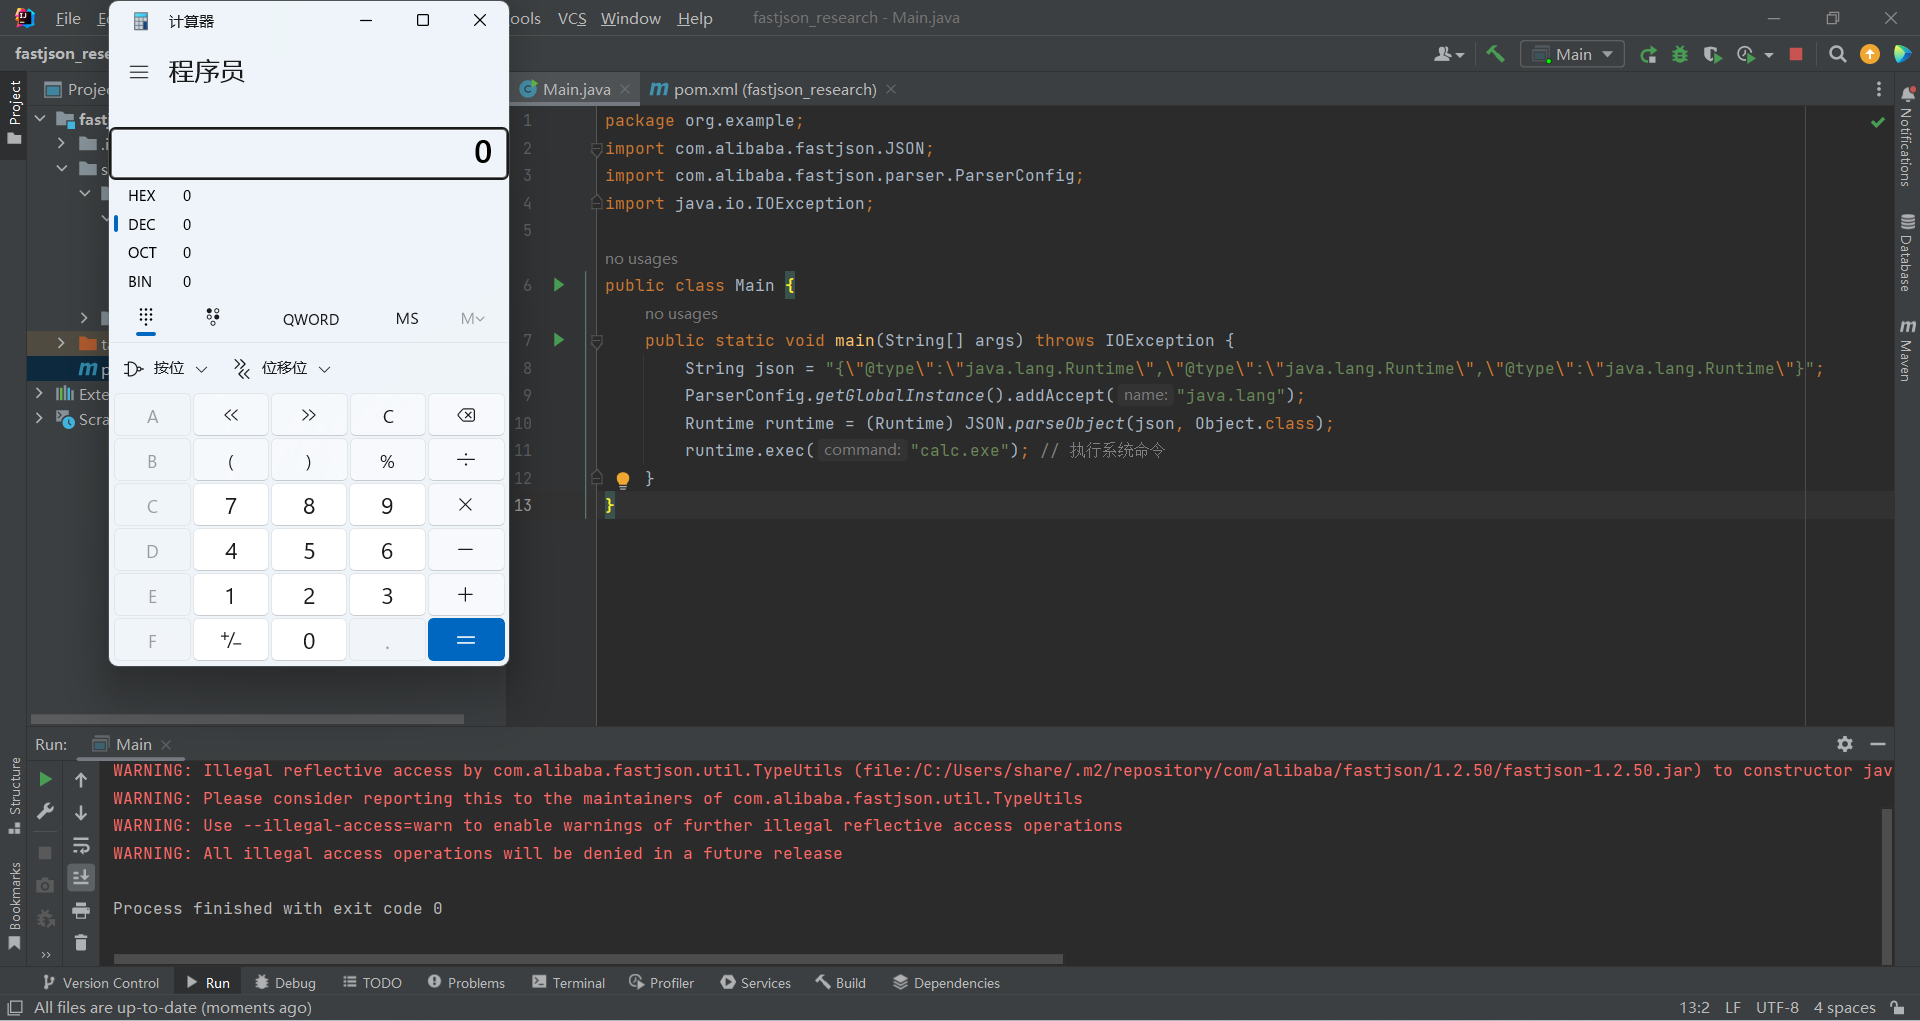Switch calculator to bit toggling keypad

coord(213,318)
